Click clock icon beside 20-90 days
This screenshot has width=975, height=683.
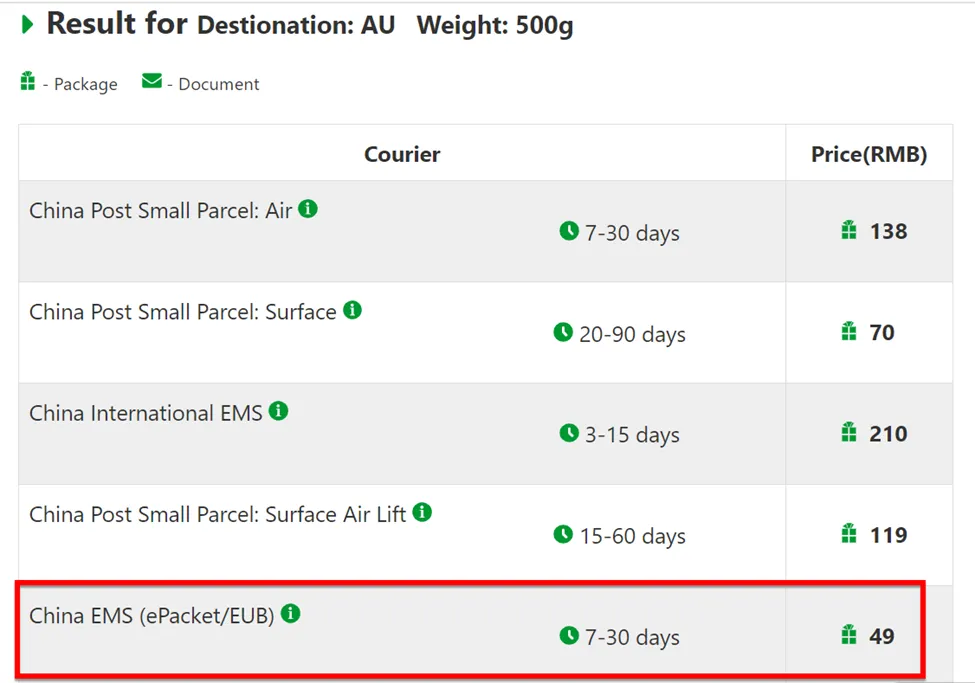563,332
